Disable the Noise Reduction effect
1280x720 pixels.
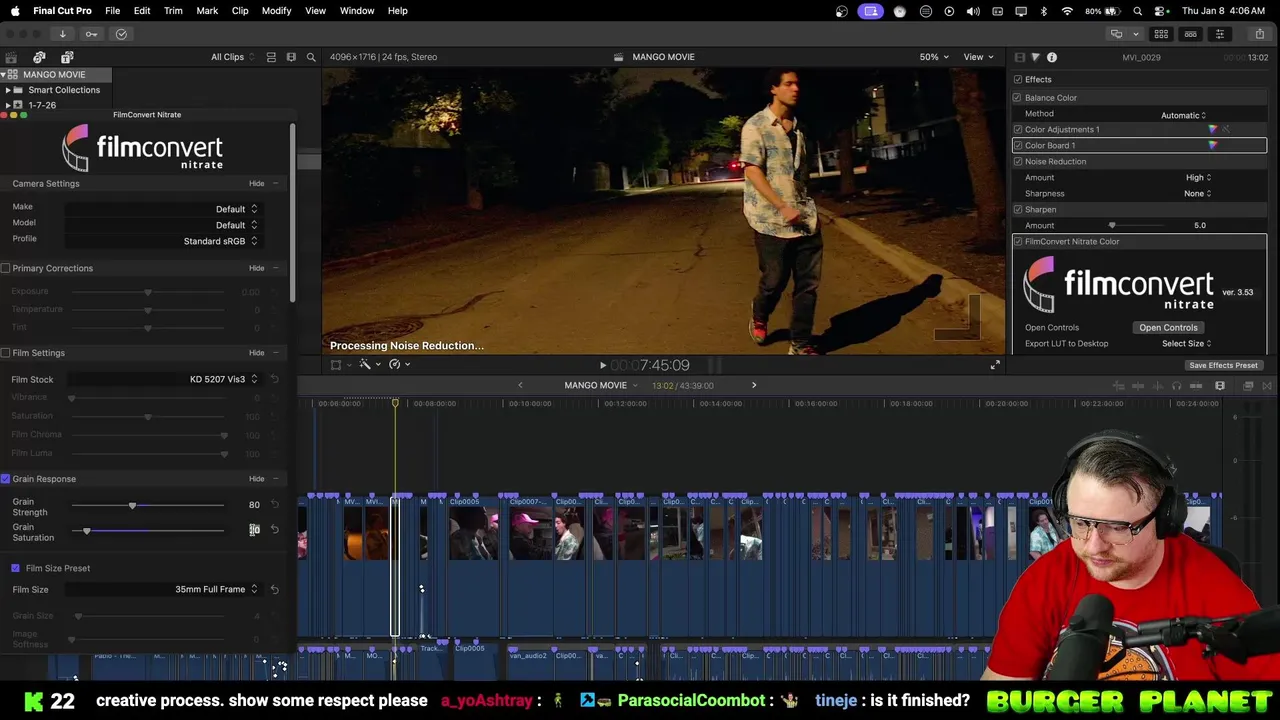1017,161
